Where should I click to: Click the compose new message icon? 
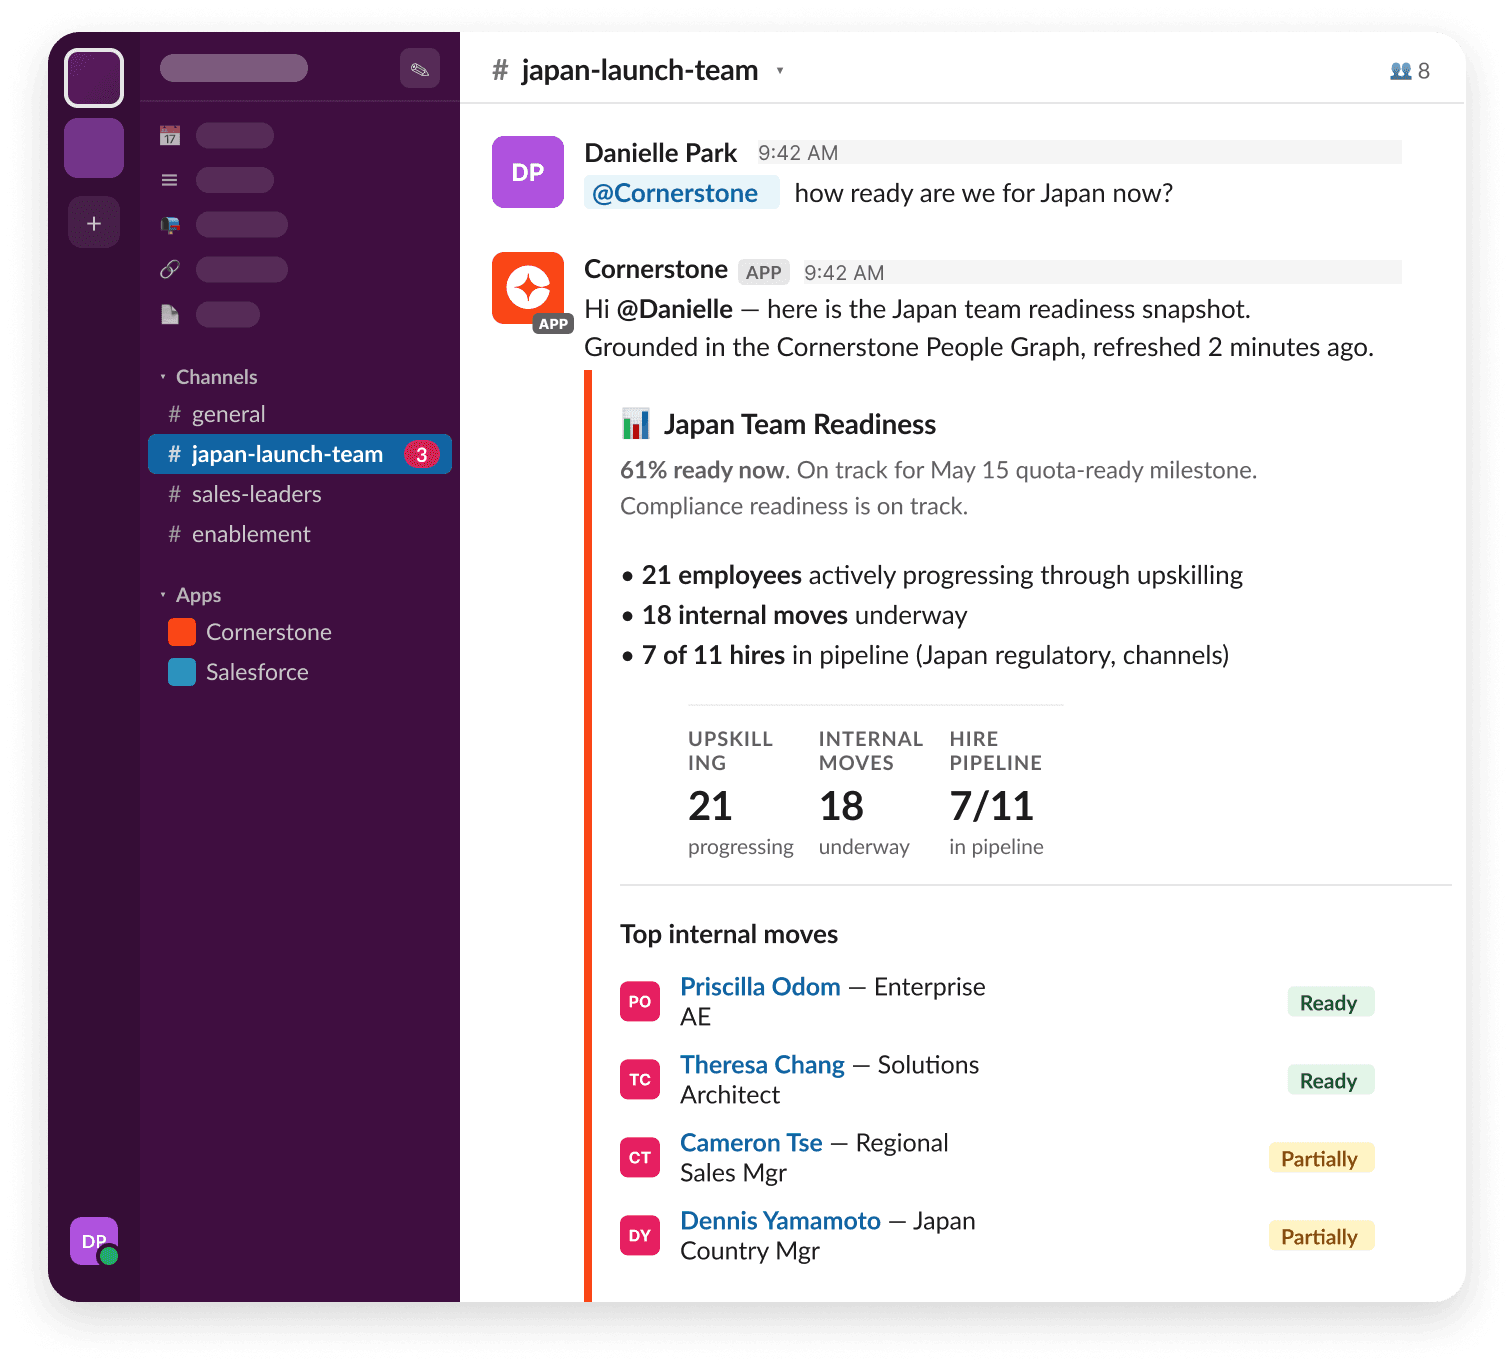420,69
